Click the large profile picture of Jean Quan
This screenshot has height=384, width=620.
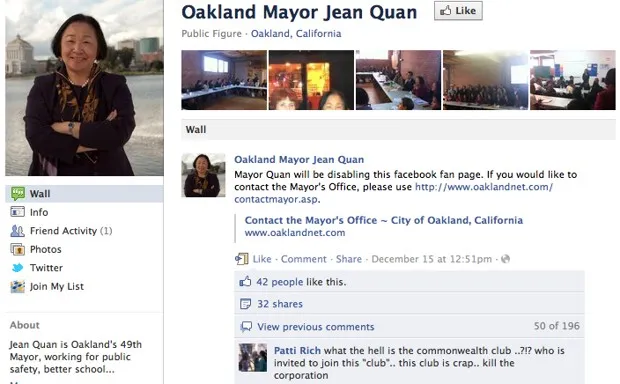click(x=84, y=88)
